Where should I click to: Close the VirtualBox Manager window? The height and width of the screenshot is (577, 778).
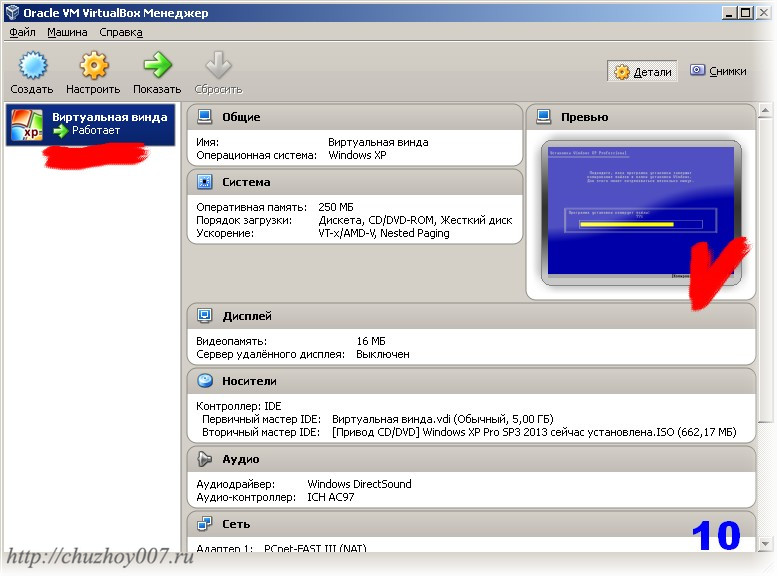pos(763,13)
